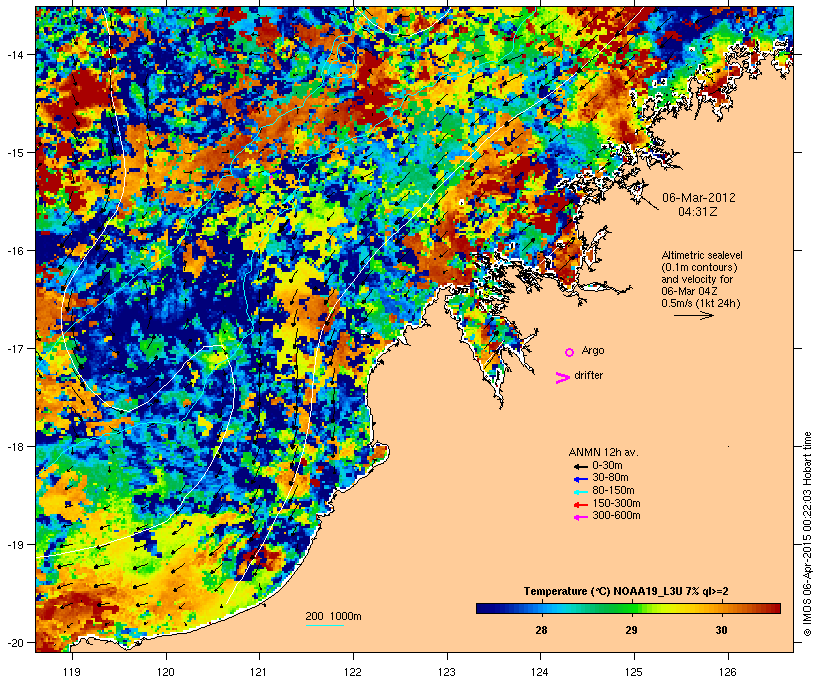Click the longitude label 120
The height and width of the screenshot is (680, 820).
coord(166,672)
